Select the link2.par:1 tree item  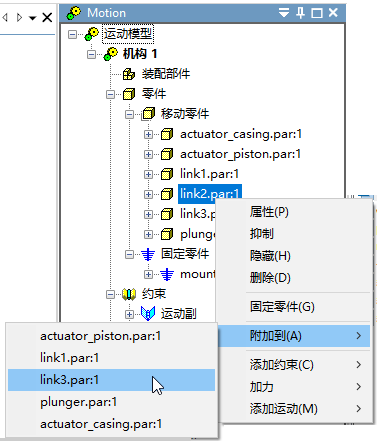pos(210,194)
